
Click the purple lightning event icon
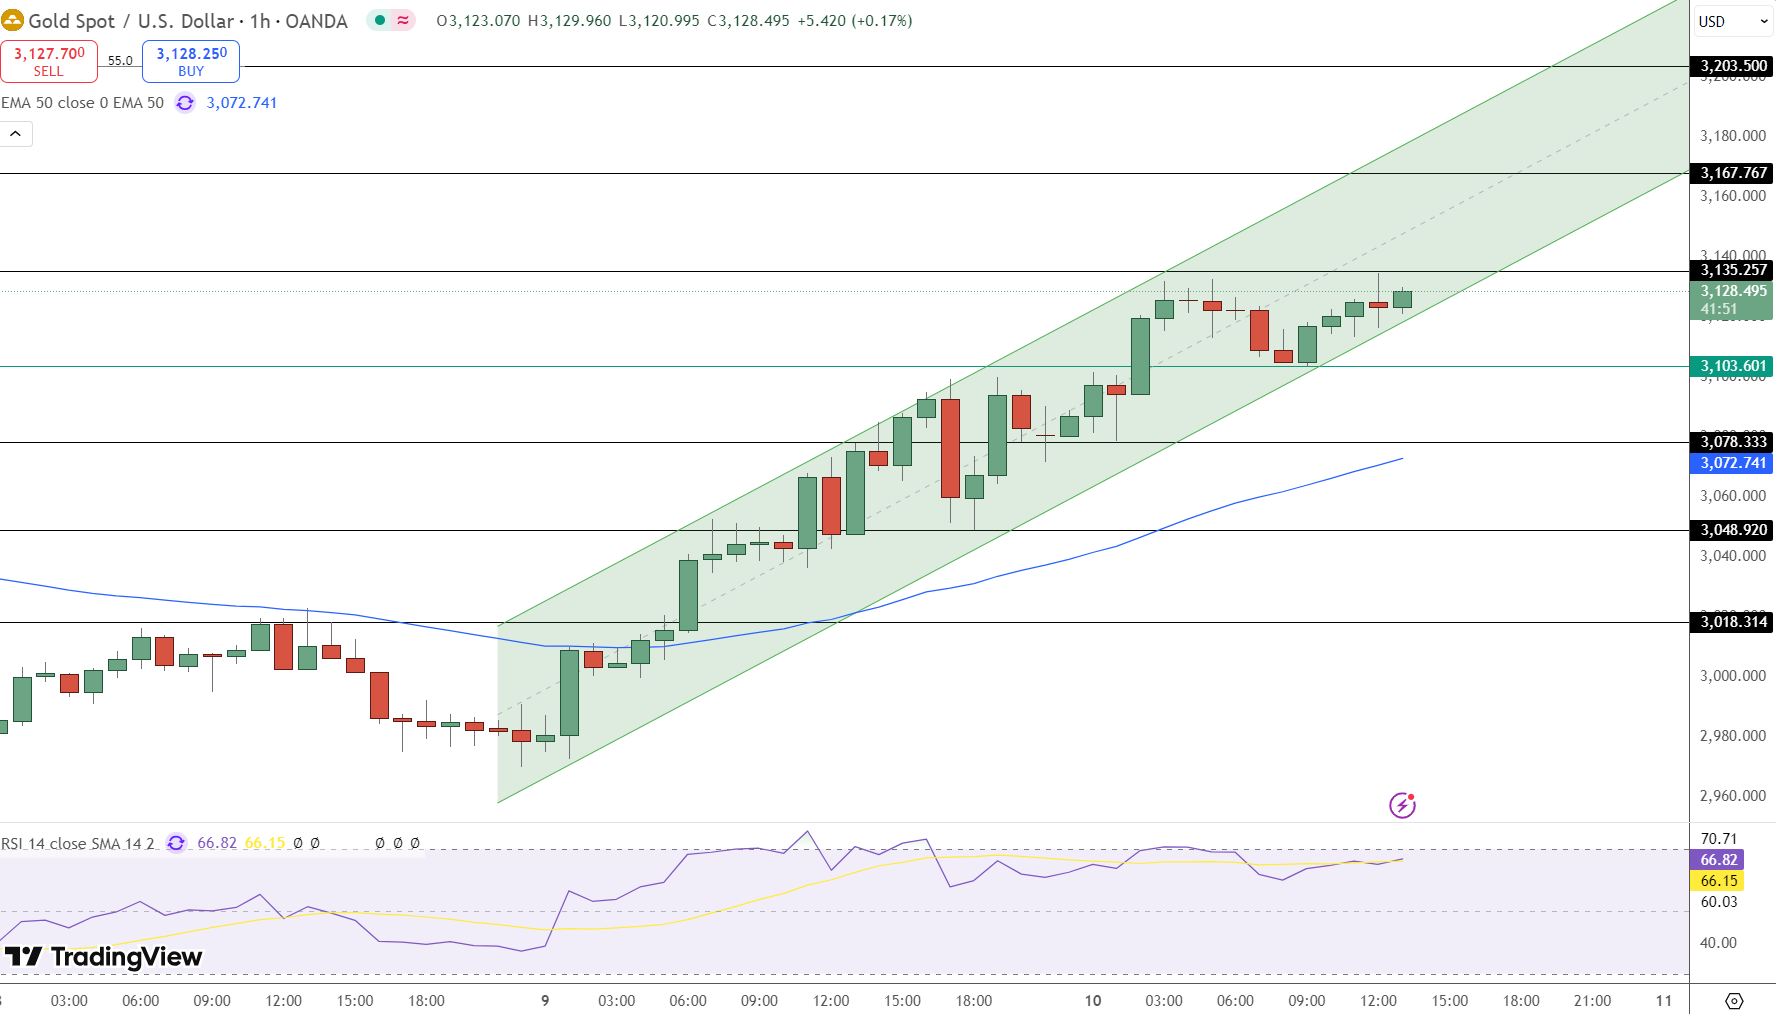pos(1402,805)
